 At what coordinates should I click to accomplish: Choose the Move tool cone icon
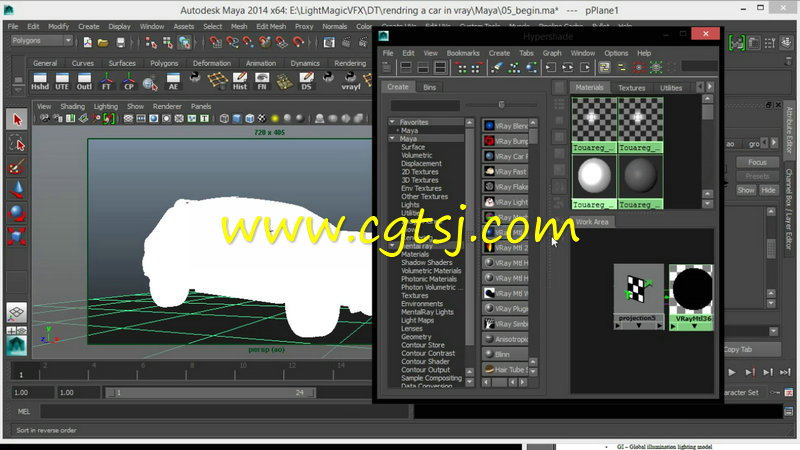click(17, 190)
